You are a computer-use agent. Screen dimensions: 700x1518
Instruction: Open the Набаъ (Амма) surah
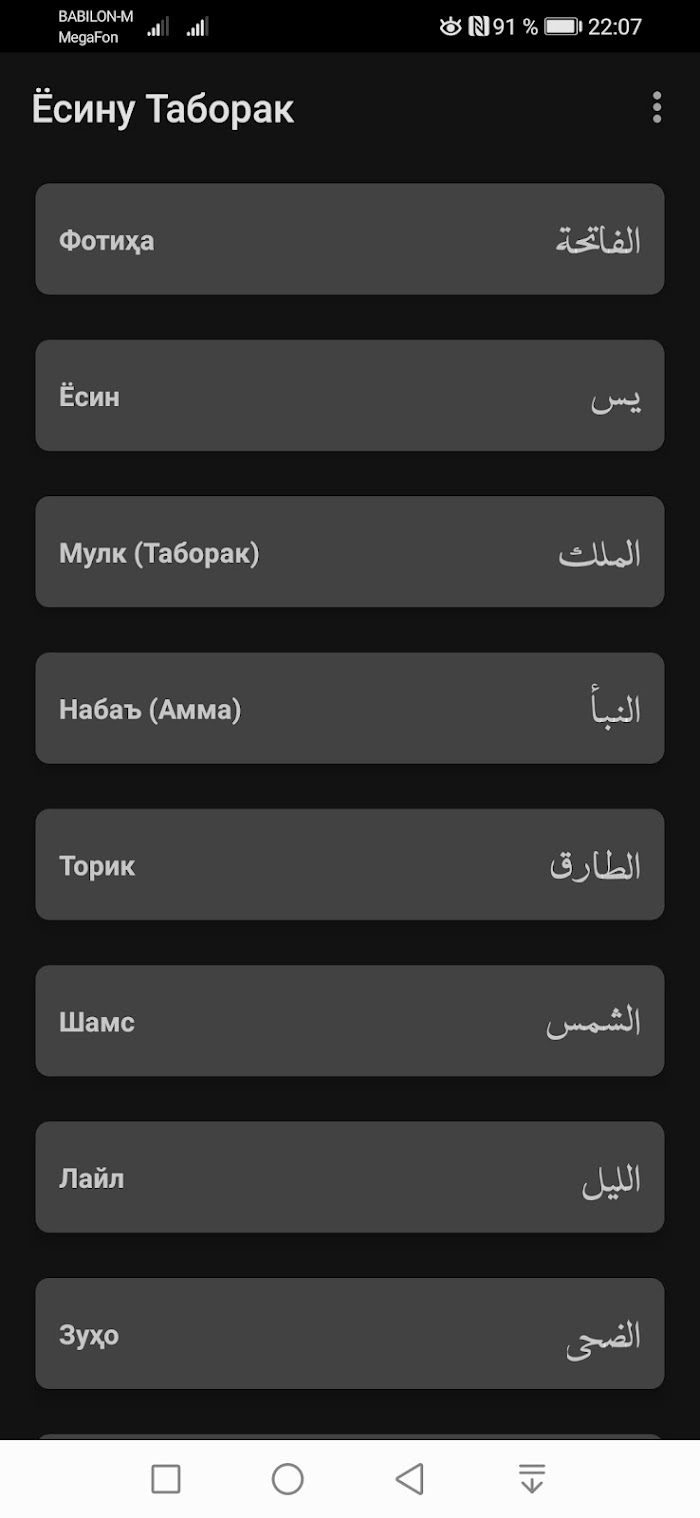click(x=350, y=708)
